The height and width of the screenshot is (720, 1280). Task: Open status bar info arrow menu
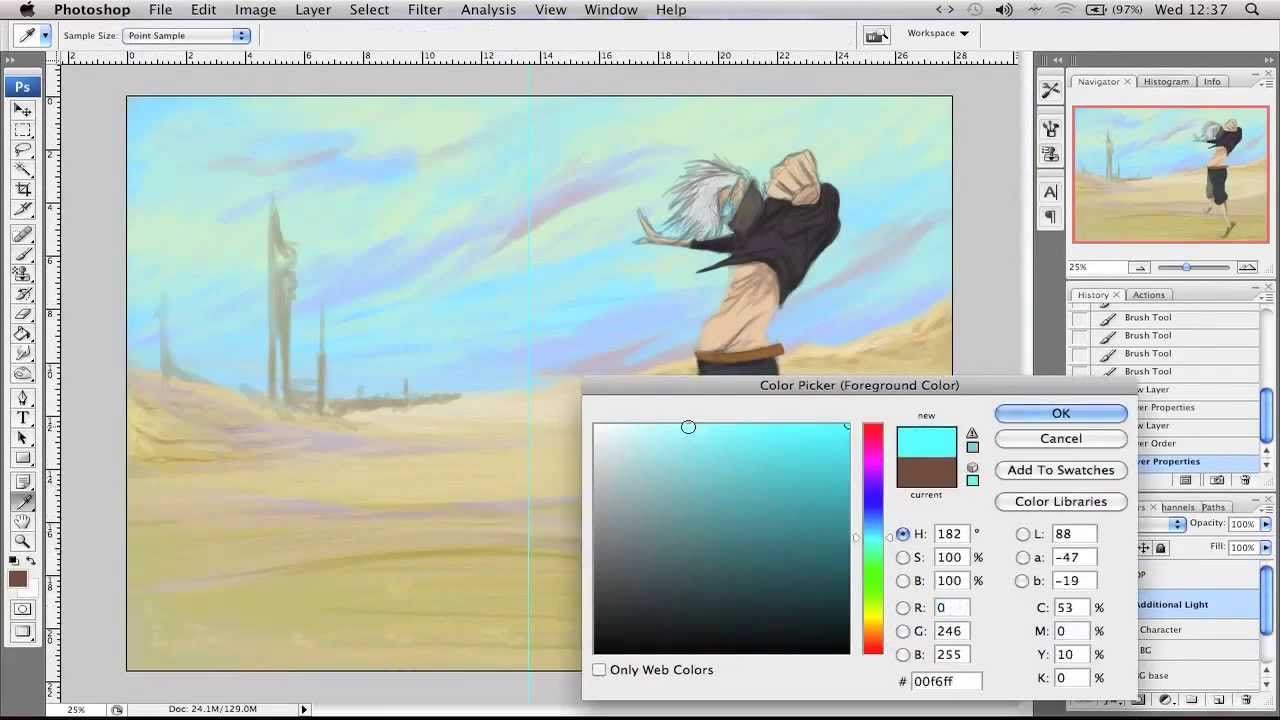pos(304,709)
